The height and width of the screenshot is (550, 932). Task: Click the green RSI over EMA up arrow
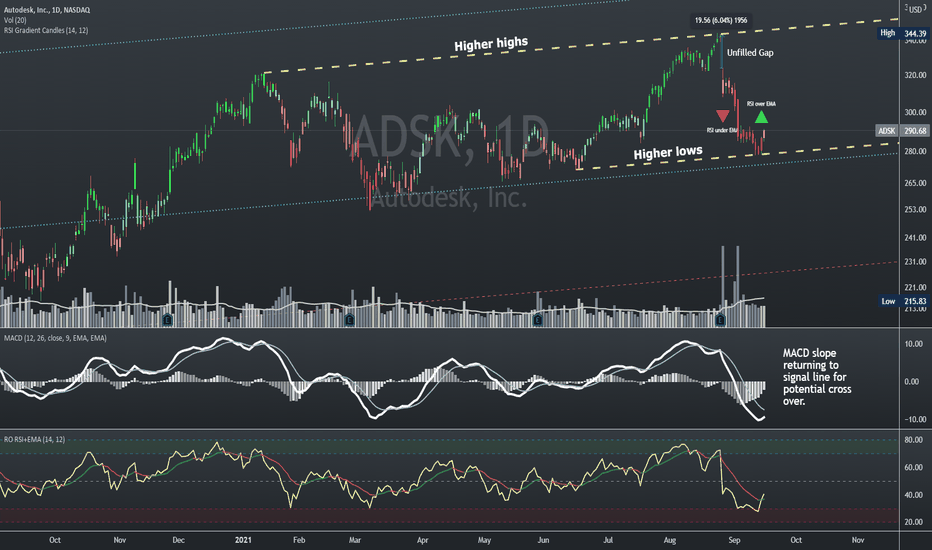pos(761,117)
